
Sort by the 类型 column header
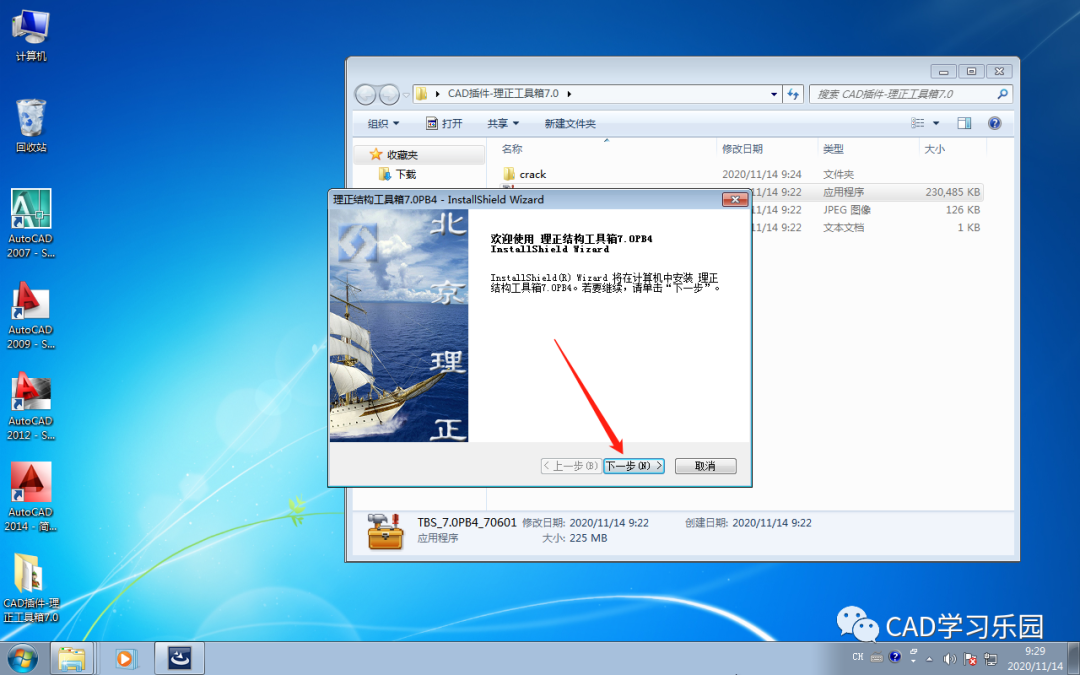coord(833,149)
